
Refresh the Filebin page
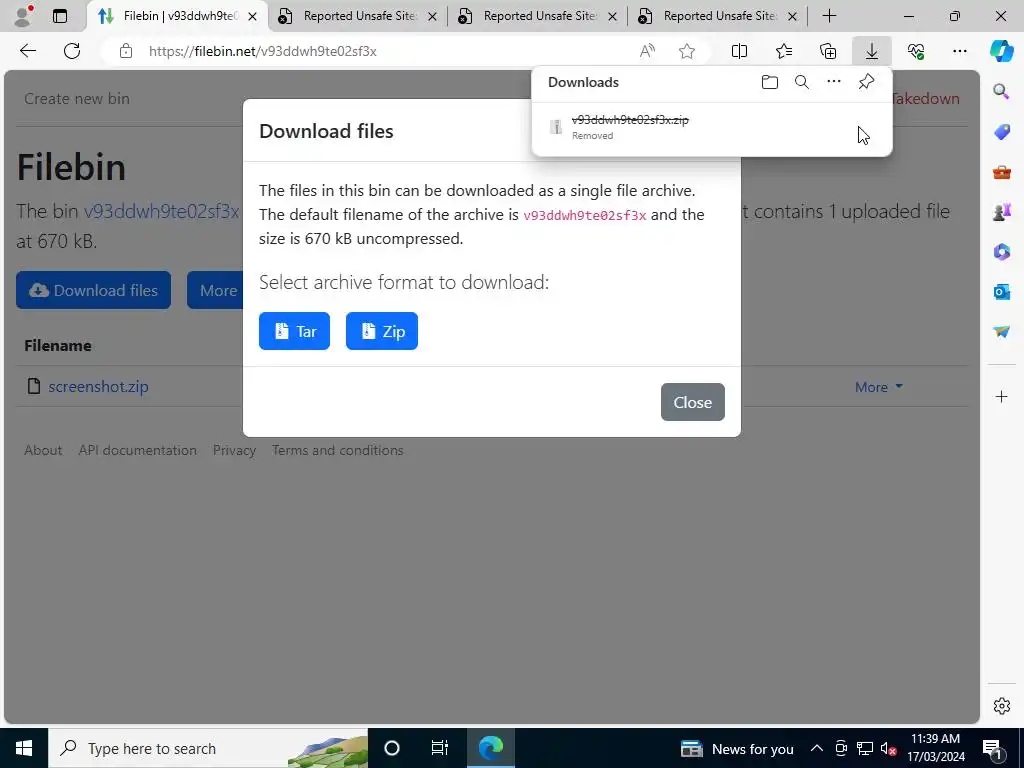coord(72,51)
